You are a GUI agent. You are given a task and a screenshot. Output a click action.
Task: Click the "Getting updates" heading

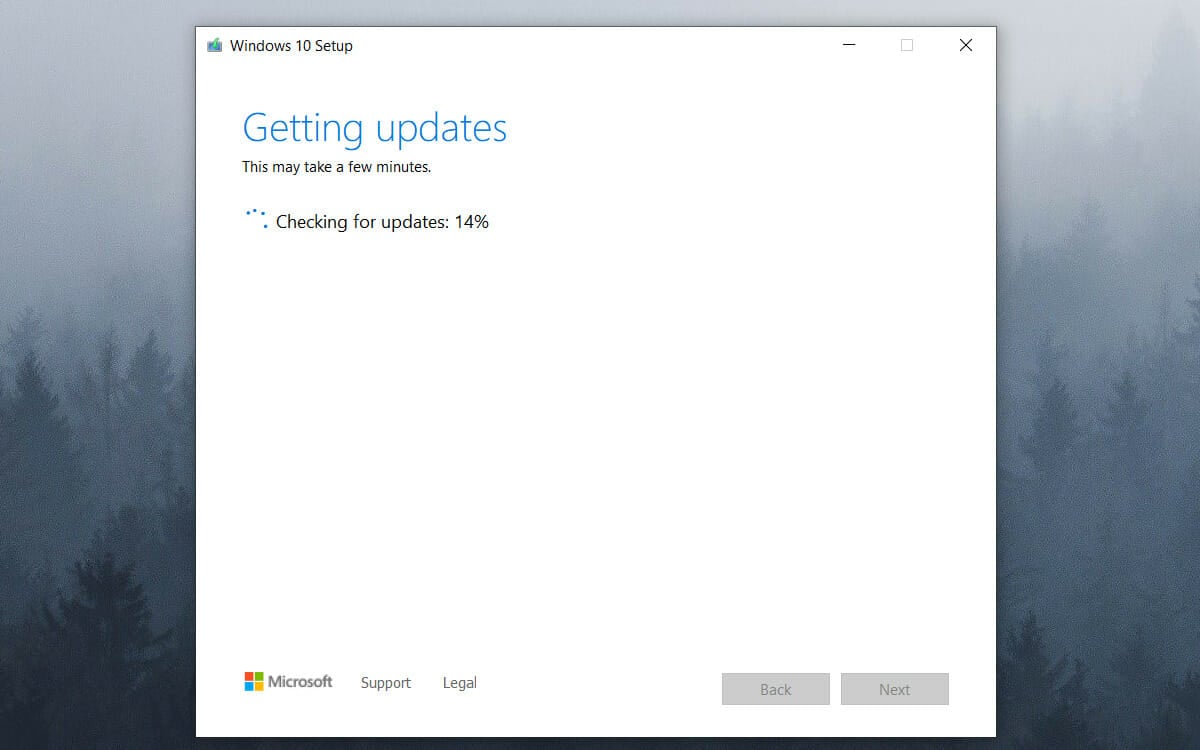[x=375, y=128]
